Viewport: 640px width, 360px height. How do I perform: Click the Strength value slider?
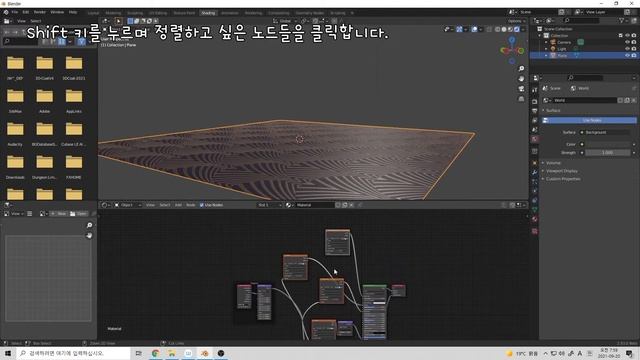click(x=607, y=153)
